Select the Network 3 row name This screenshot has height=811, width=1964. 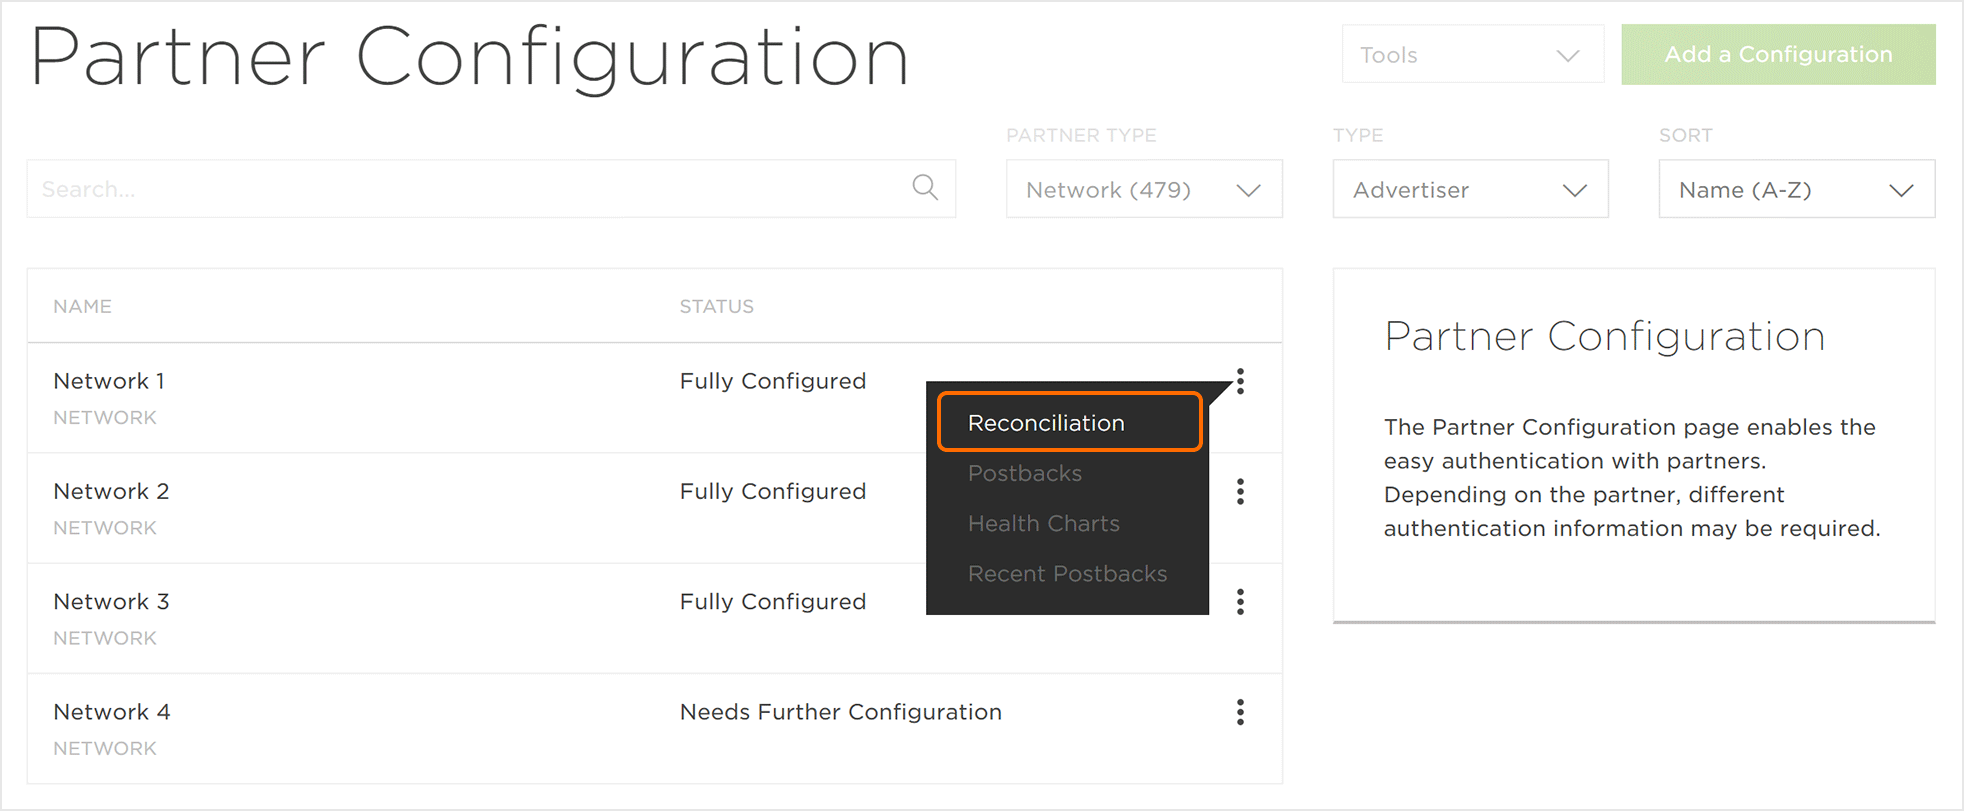(x=111, y=601)
